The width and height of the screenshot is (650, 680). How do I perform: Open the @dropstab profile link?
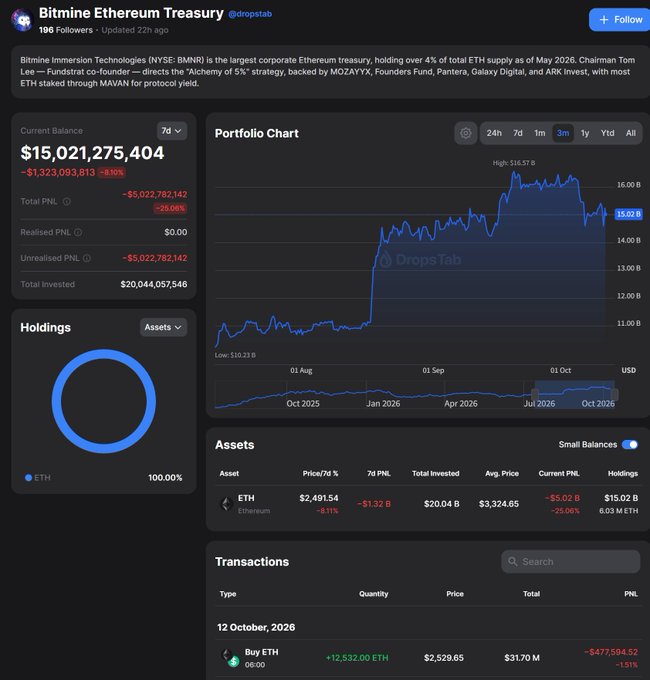(250, 14)
